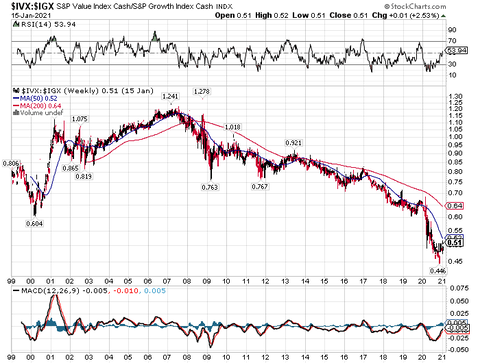Click the Chg +0.01 (+2.53%) value

tap(406, 15)
